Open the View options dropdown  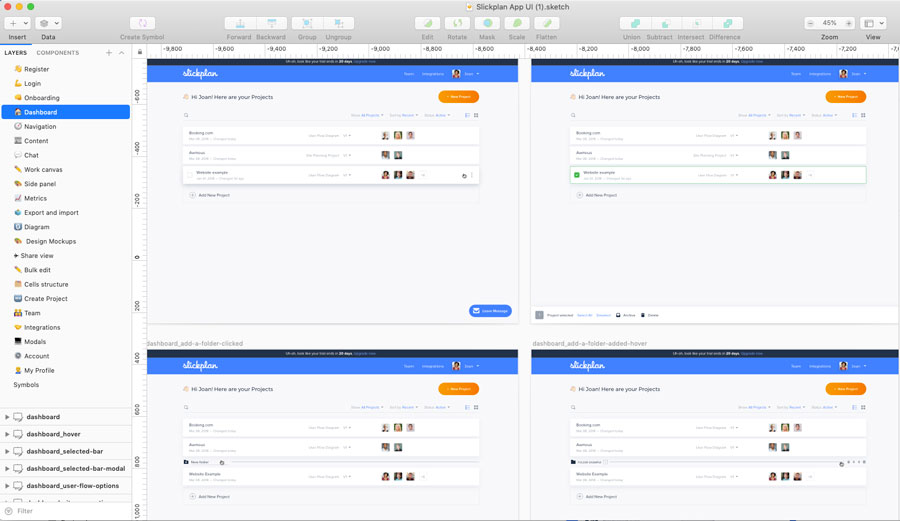pyautogui.click(x=873, y=23)
